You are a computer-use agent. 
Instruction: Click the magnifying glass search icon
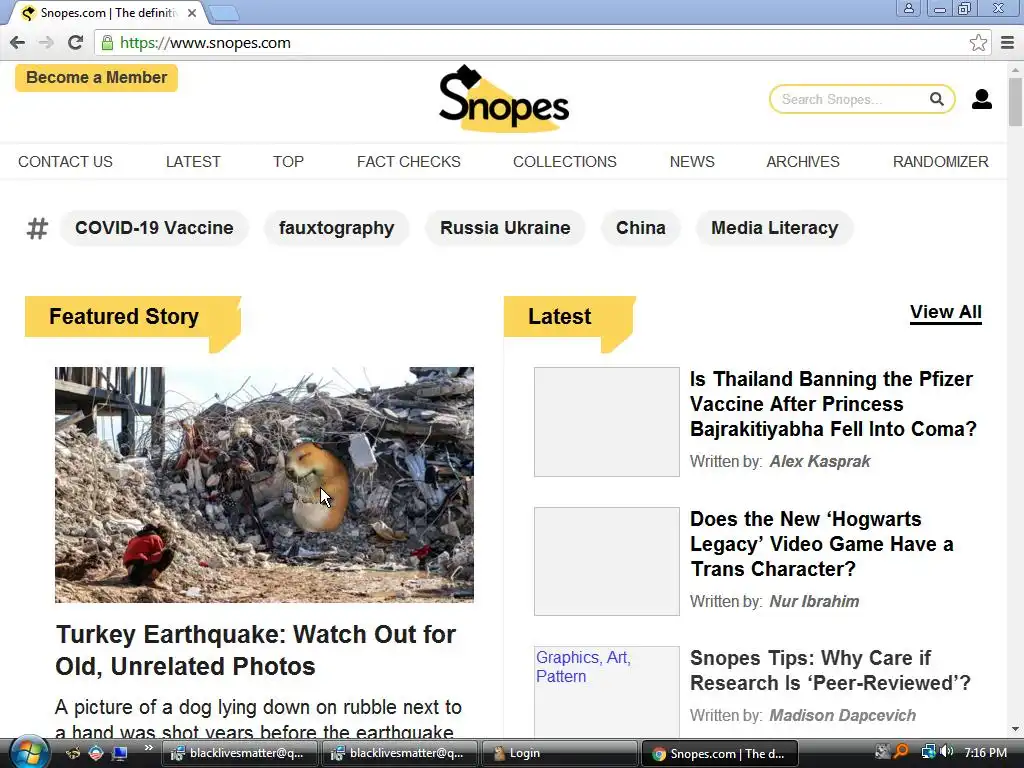[x=936, y=99]
